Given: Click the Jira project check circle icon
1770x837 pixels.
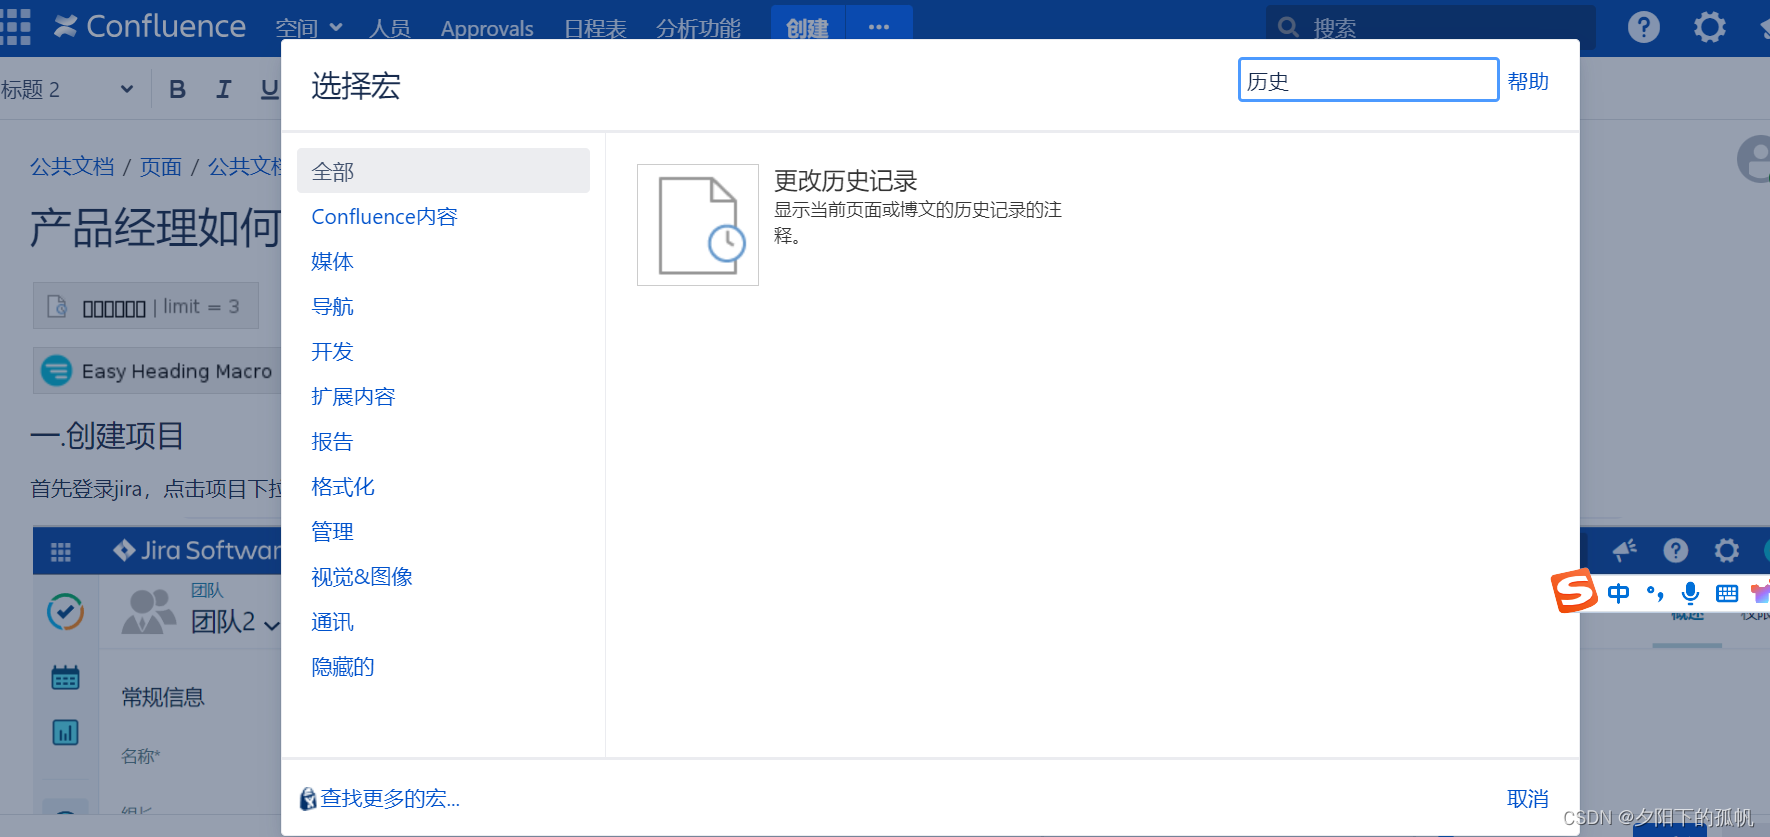Looking at the screenshot, I should coord(65,612).
